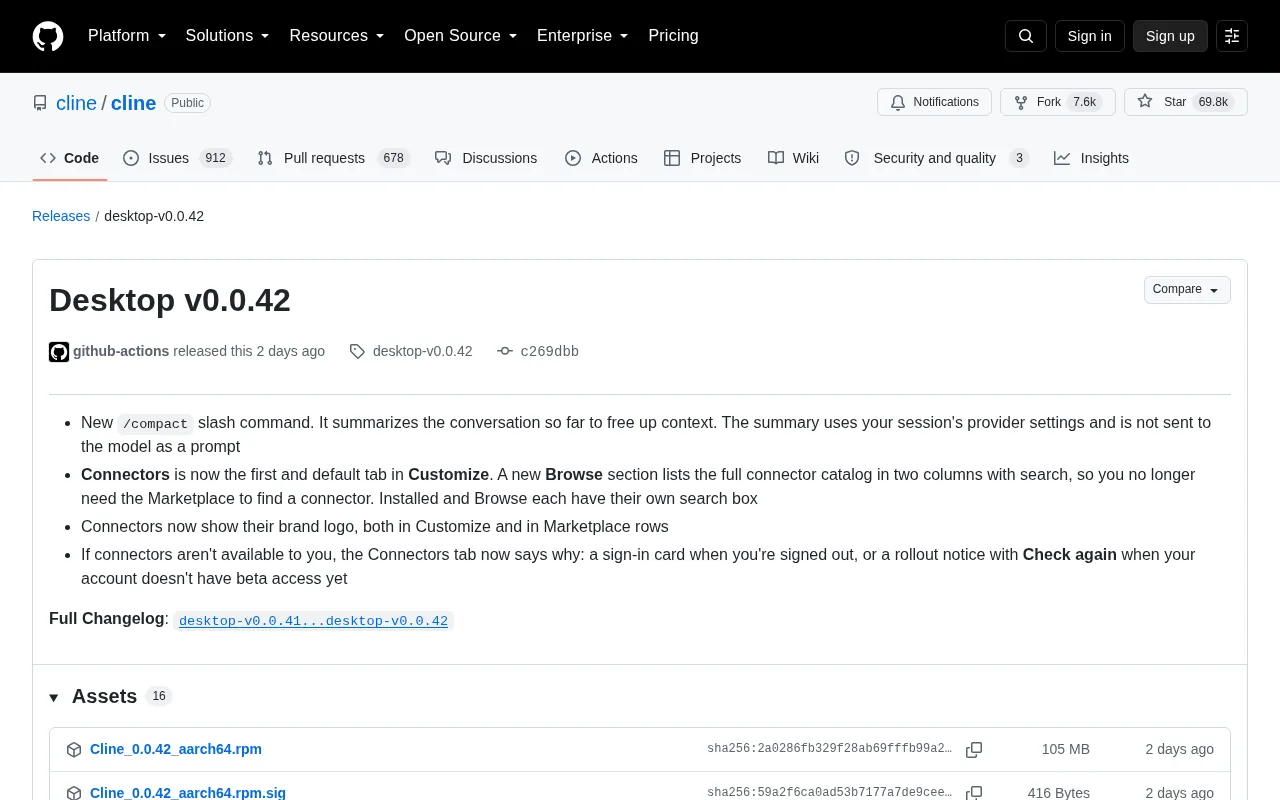Open the Discussions tab
The height and width of the screenshot is (800, 1280).
[486, 158]
